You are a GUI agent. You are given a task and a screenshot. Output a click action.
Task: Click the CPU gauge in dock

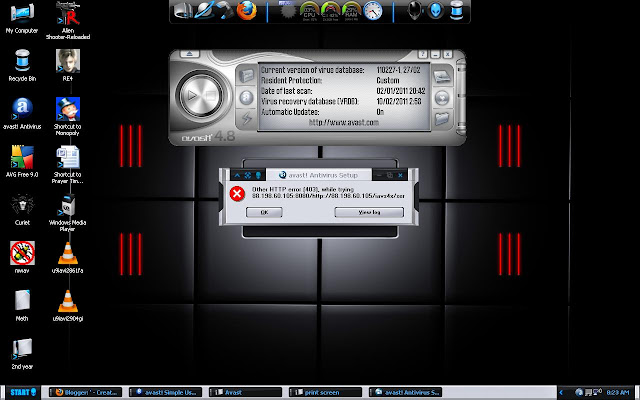point(309,11)
